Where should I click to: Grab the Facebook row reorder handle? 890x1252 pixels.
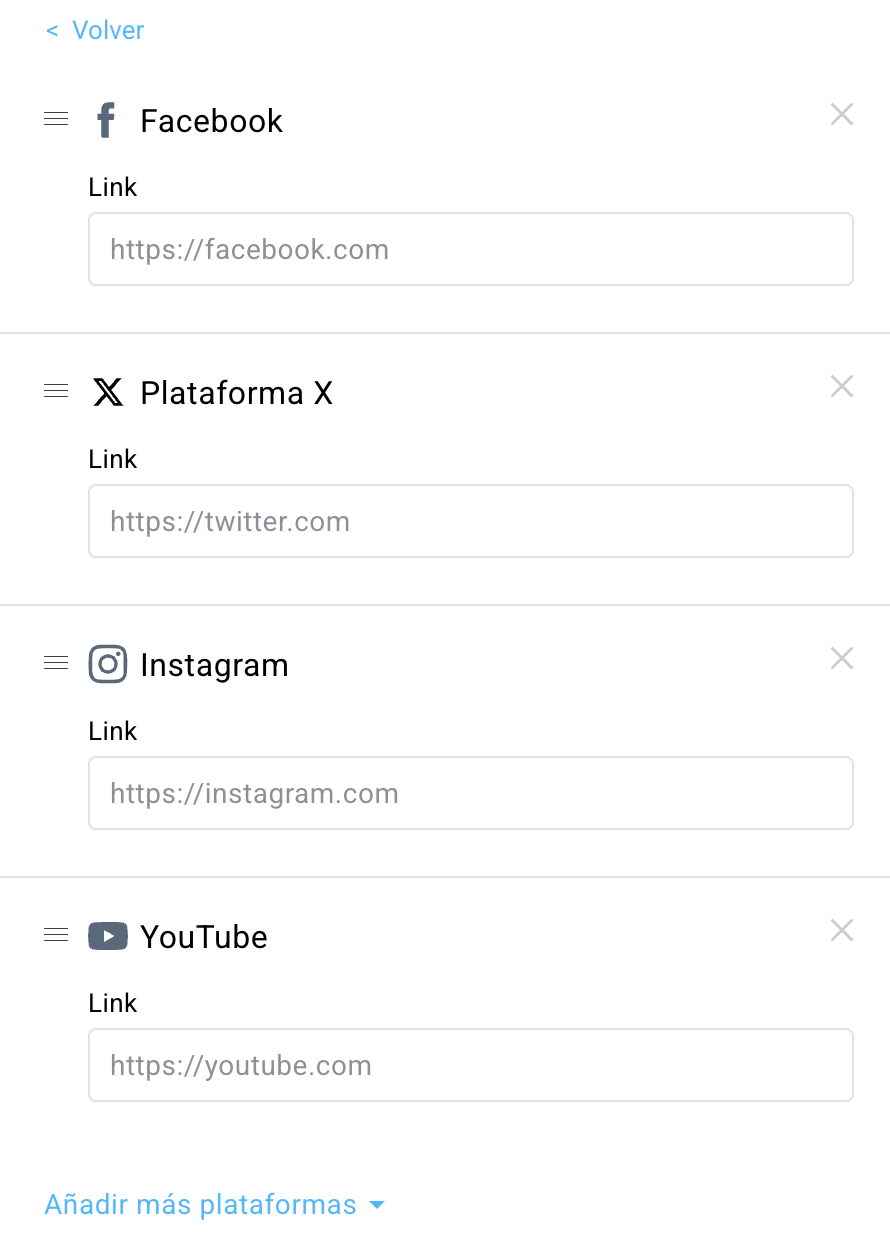[x=56, y=120]
